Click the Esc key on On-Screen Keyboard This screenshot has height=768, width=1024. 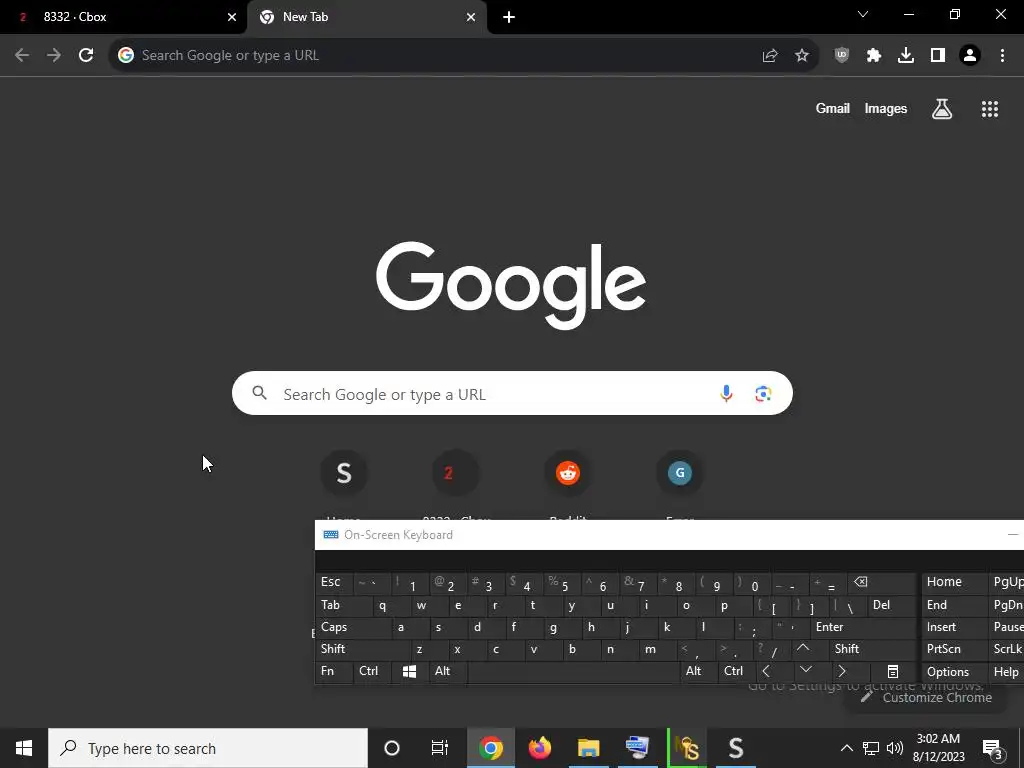click(334, 583)
